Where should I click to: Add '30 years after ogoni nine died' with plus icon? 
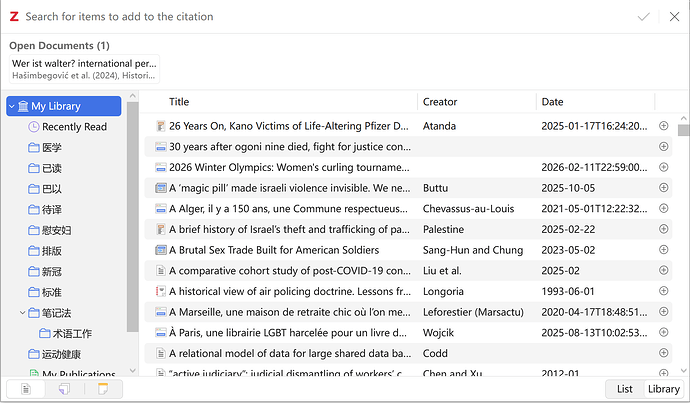coord(664,147)
